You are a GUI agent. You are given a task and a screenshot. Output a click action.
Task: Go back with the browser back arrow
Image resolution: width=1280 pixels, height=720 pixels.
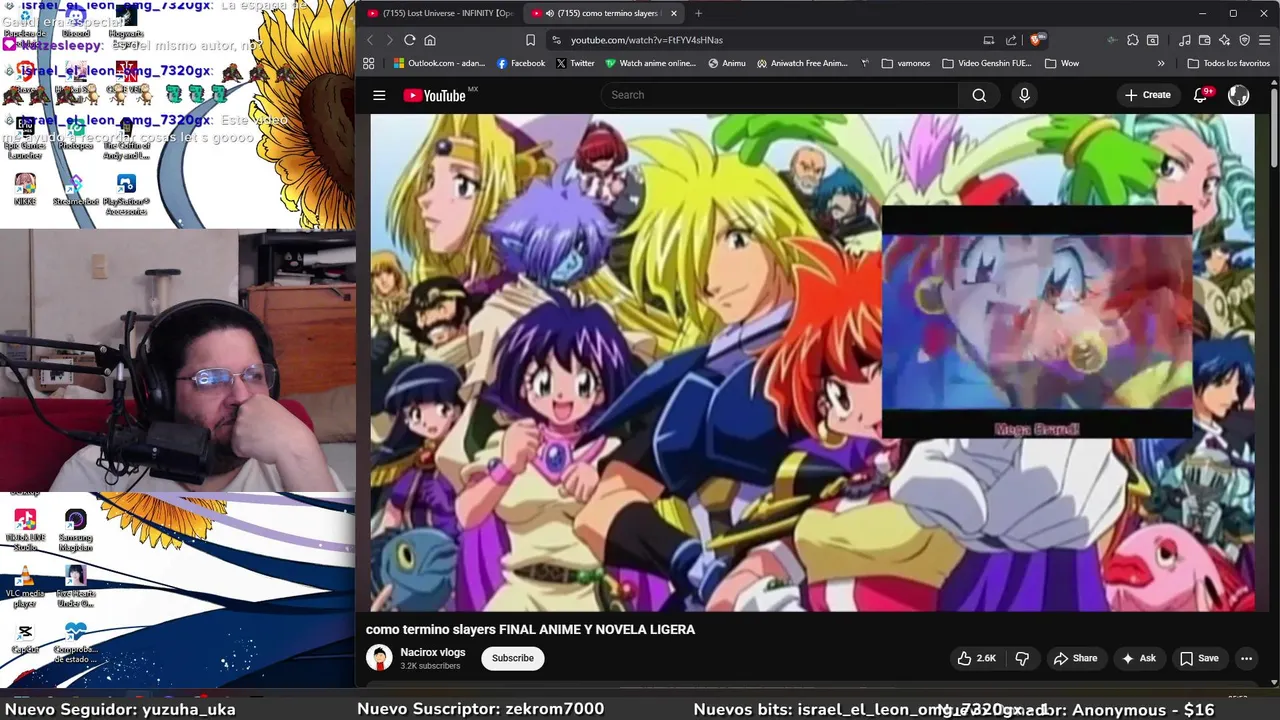click(369, 40)
